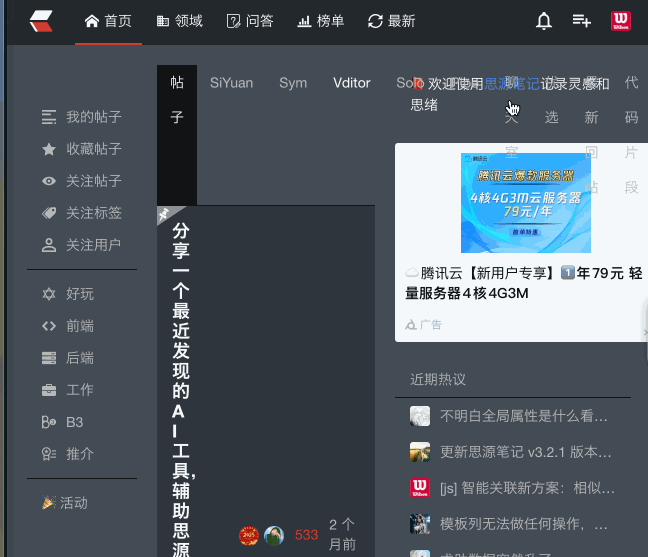The width and height of the screenshot is (648, 557).
Task: Click the 思源笔记 link in the banner
Action: (x=512, y=84)
